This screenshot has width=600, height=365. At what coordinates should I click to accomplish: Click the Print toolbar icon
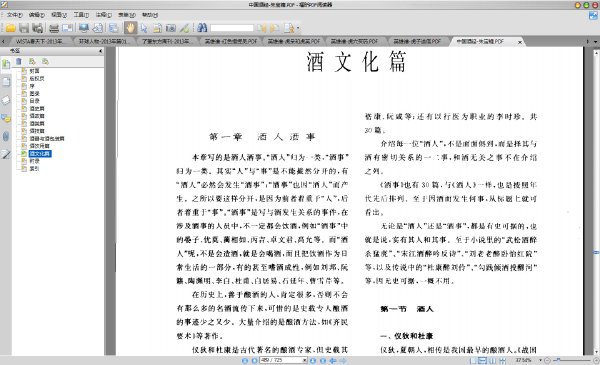pos(54,28)
